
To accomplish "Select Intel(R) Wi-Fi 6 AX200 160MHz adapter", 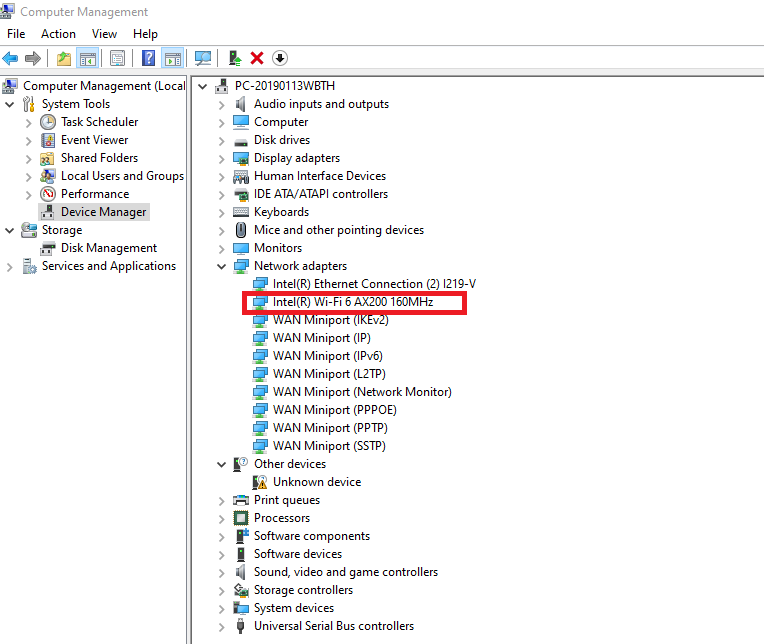I will [353, 302].
